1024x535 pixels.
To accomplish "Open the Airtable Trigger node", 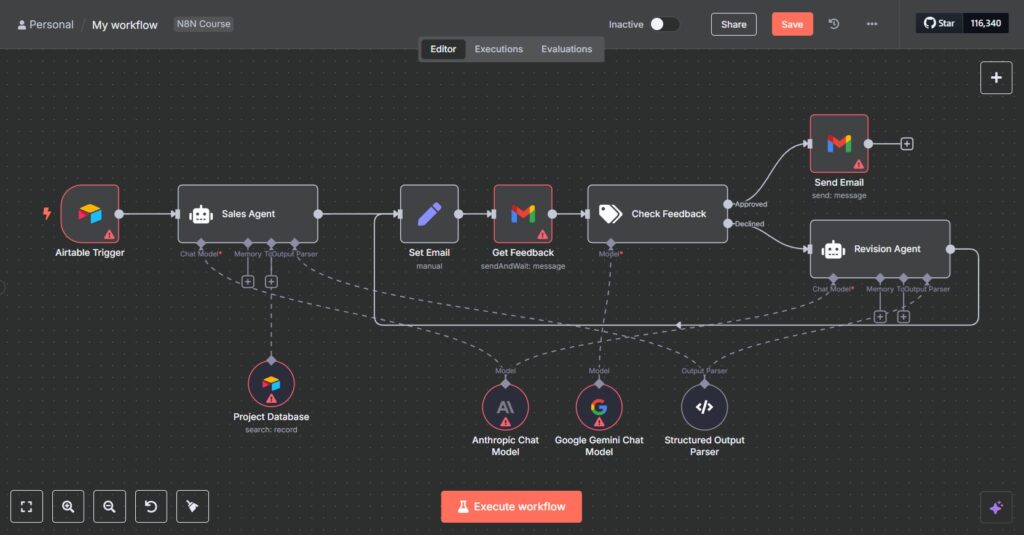I will [x=90, y=214].
